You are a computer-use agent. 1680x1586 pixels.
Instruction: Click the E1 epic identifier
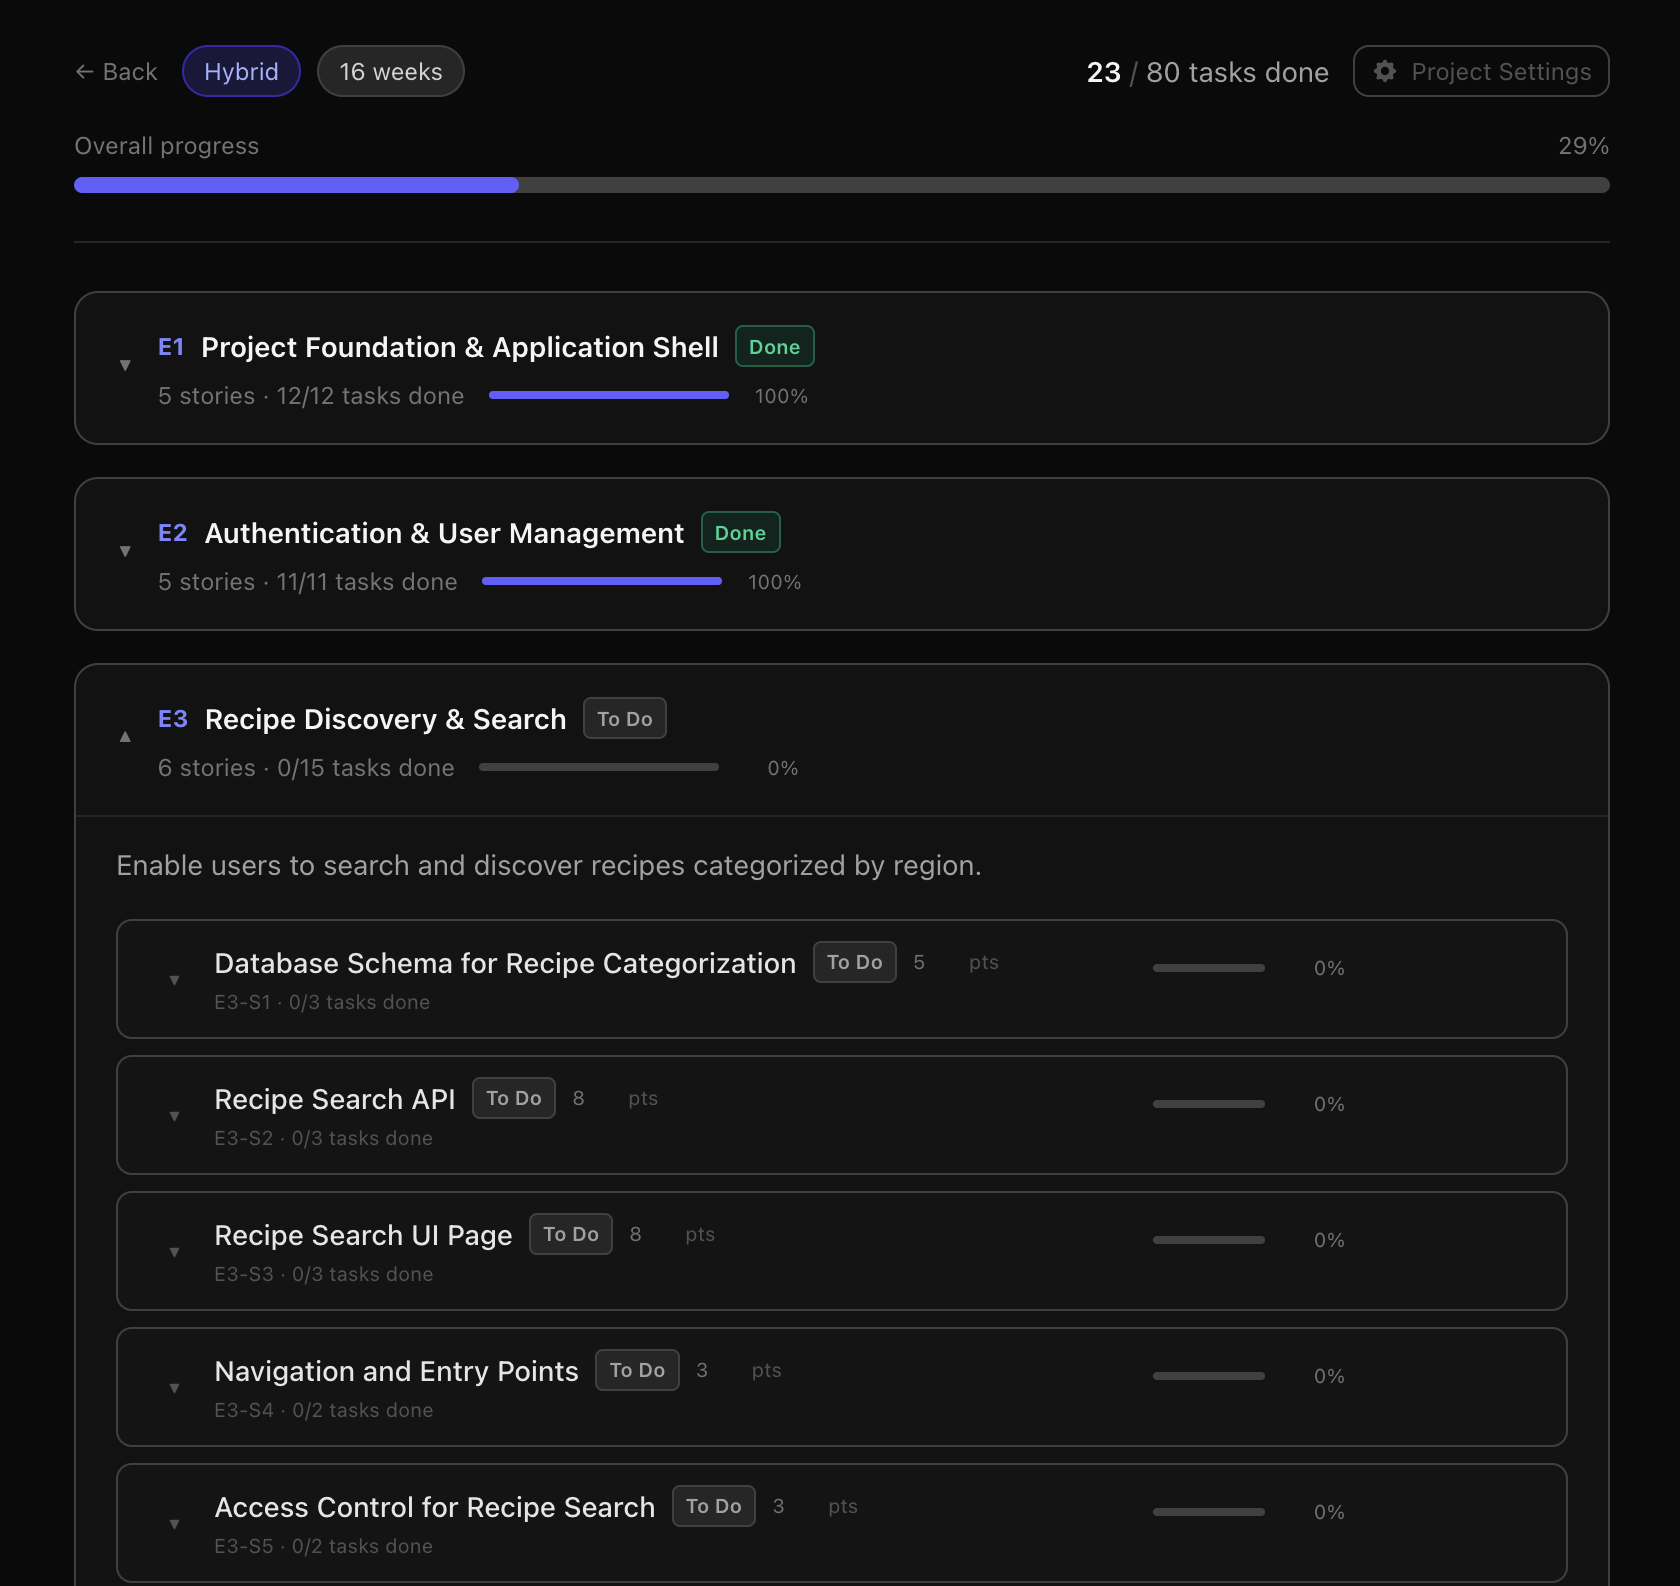click(x=171, y=347)
